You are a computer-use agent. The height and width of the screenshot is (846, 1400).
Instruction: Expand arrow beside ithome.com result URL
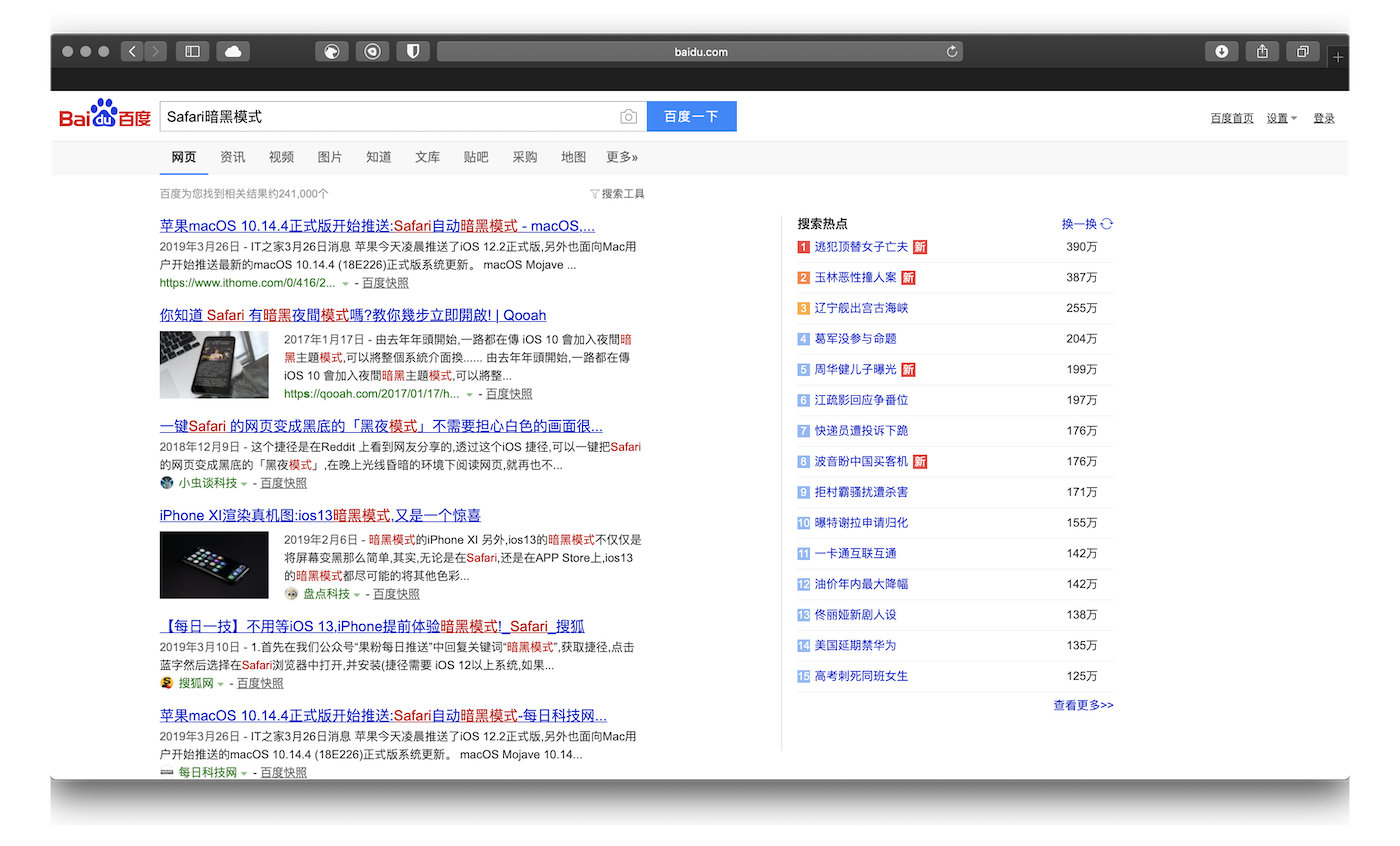pos(346,284)
